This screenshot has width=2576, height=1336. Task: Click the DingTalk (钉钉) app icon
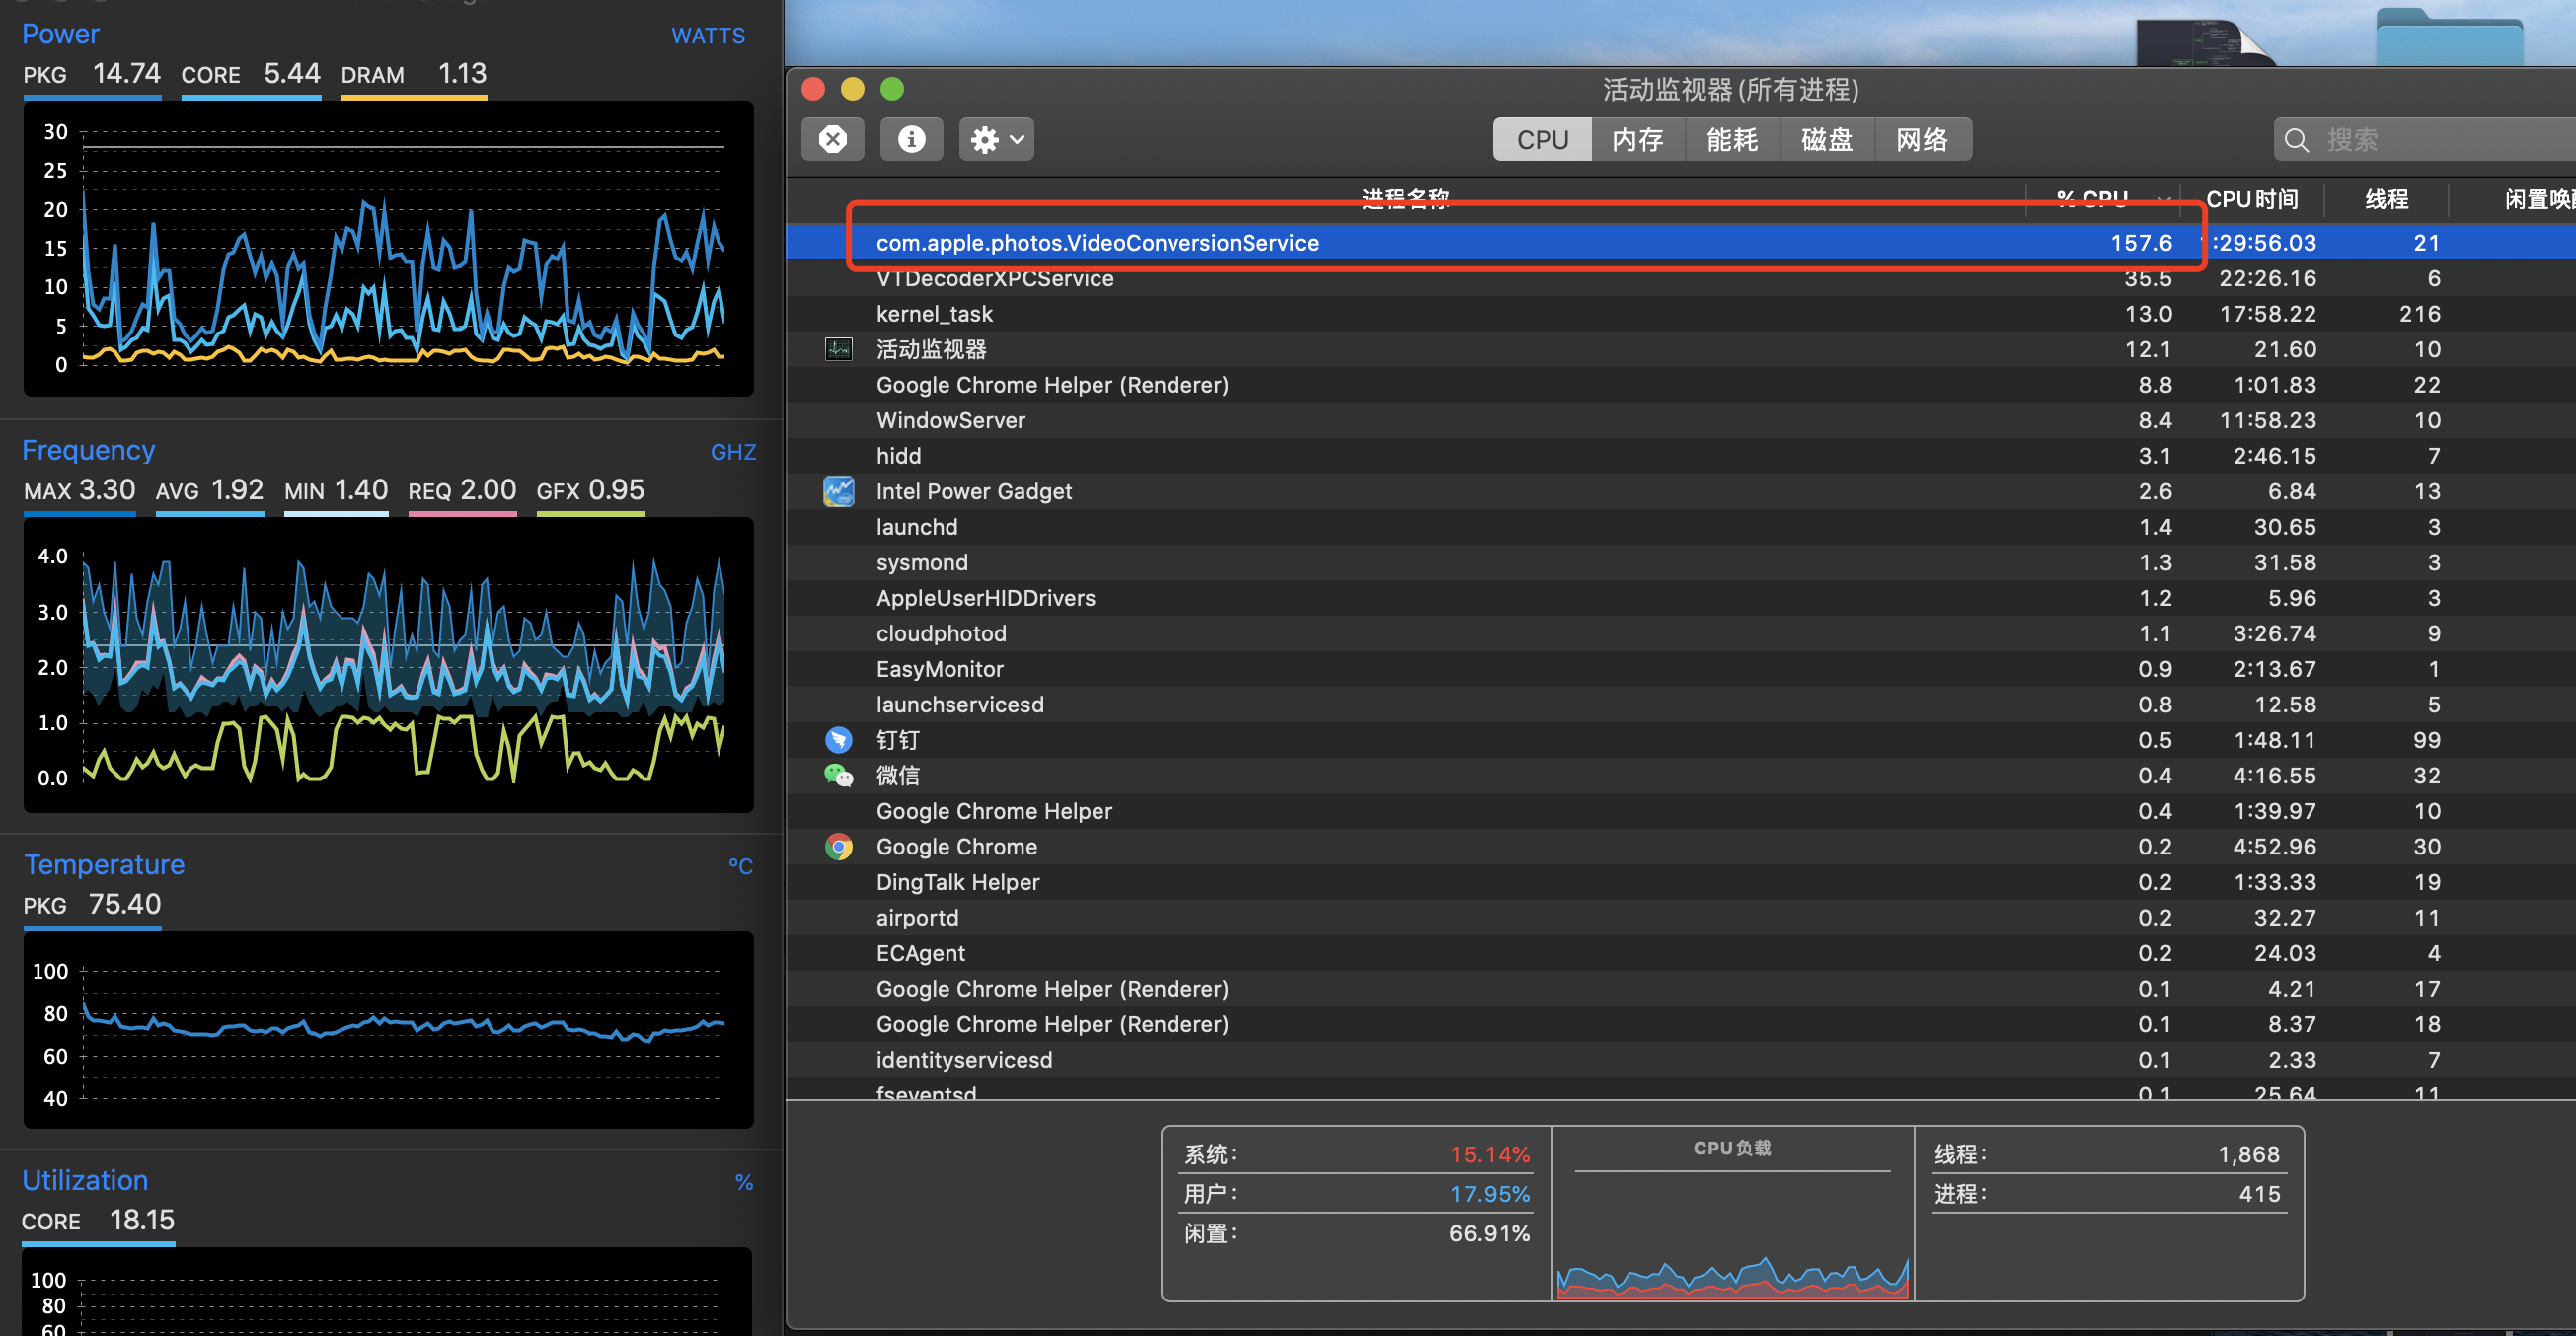coord(838,740)
